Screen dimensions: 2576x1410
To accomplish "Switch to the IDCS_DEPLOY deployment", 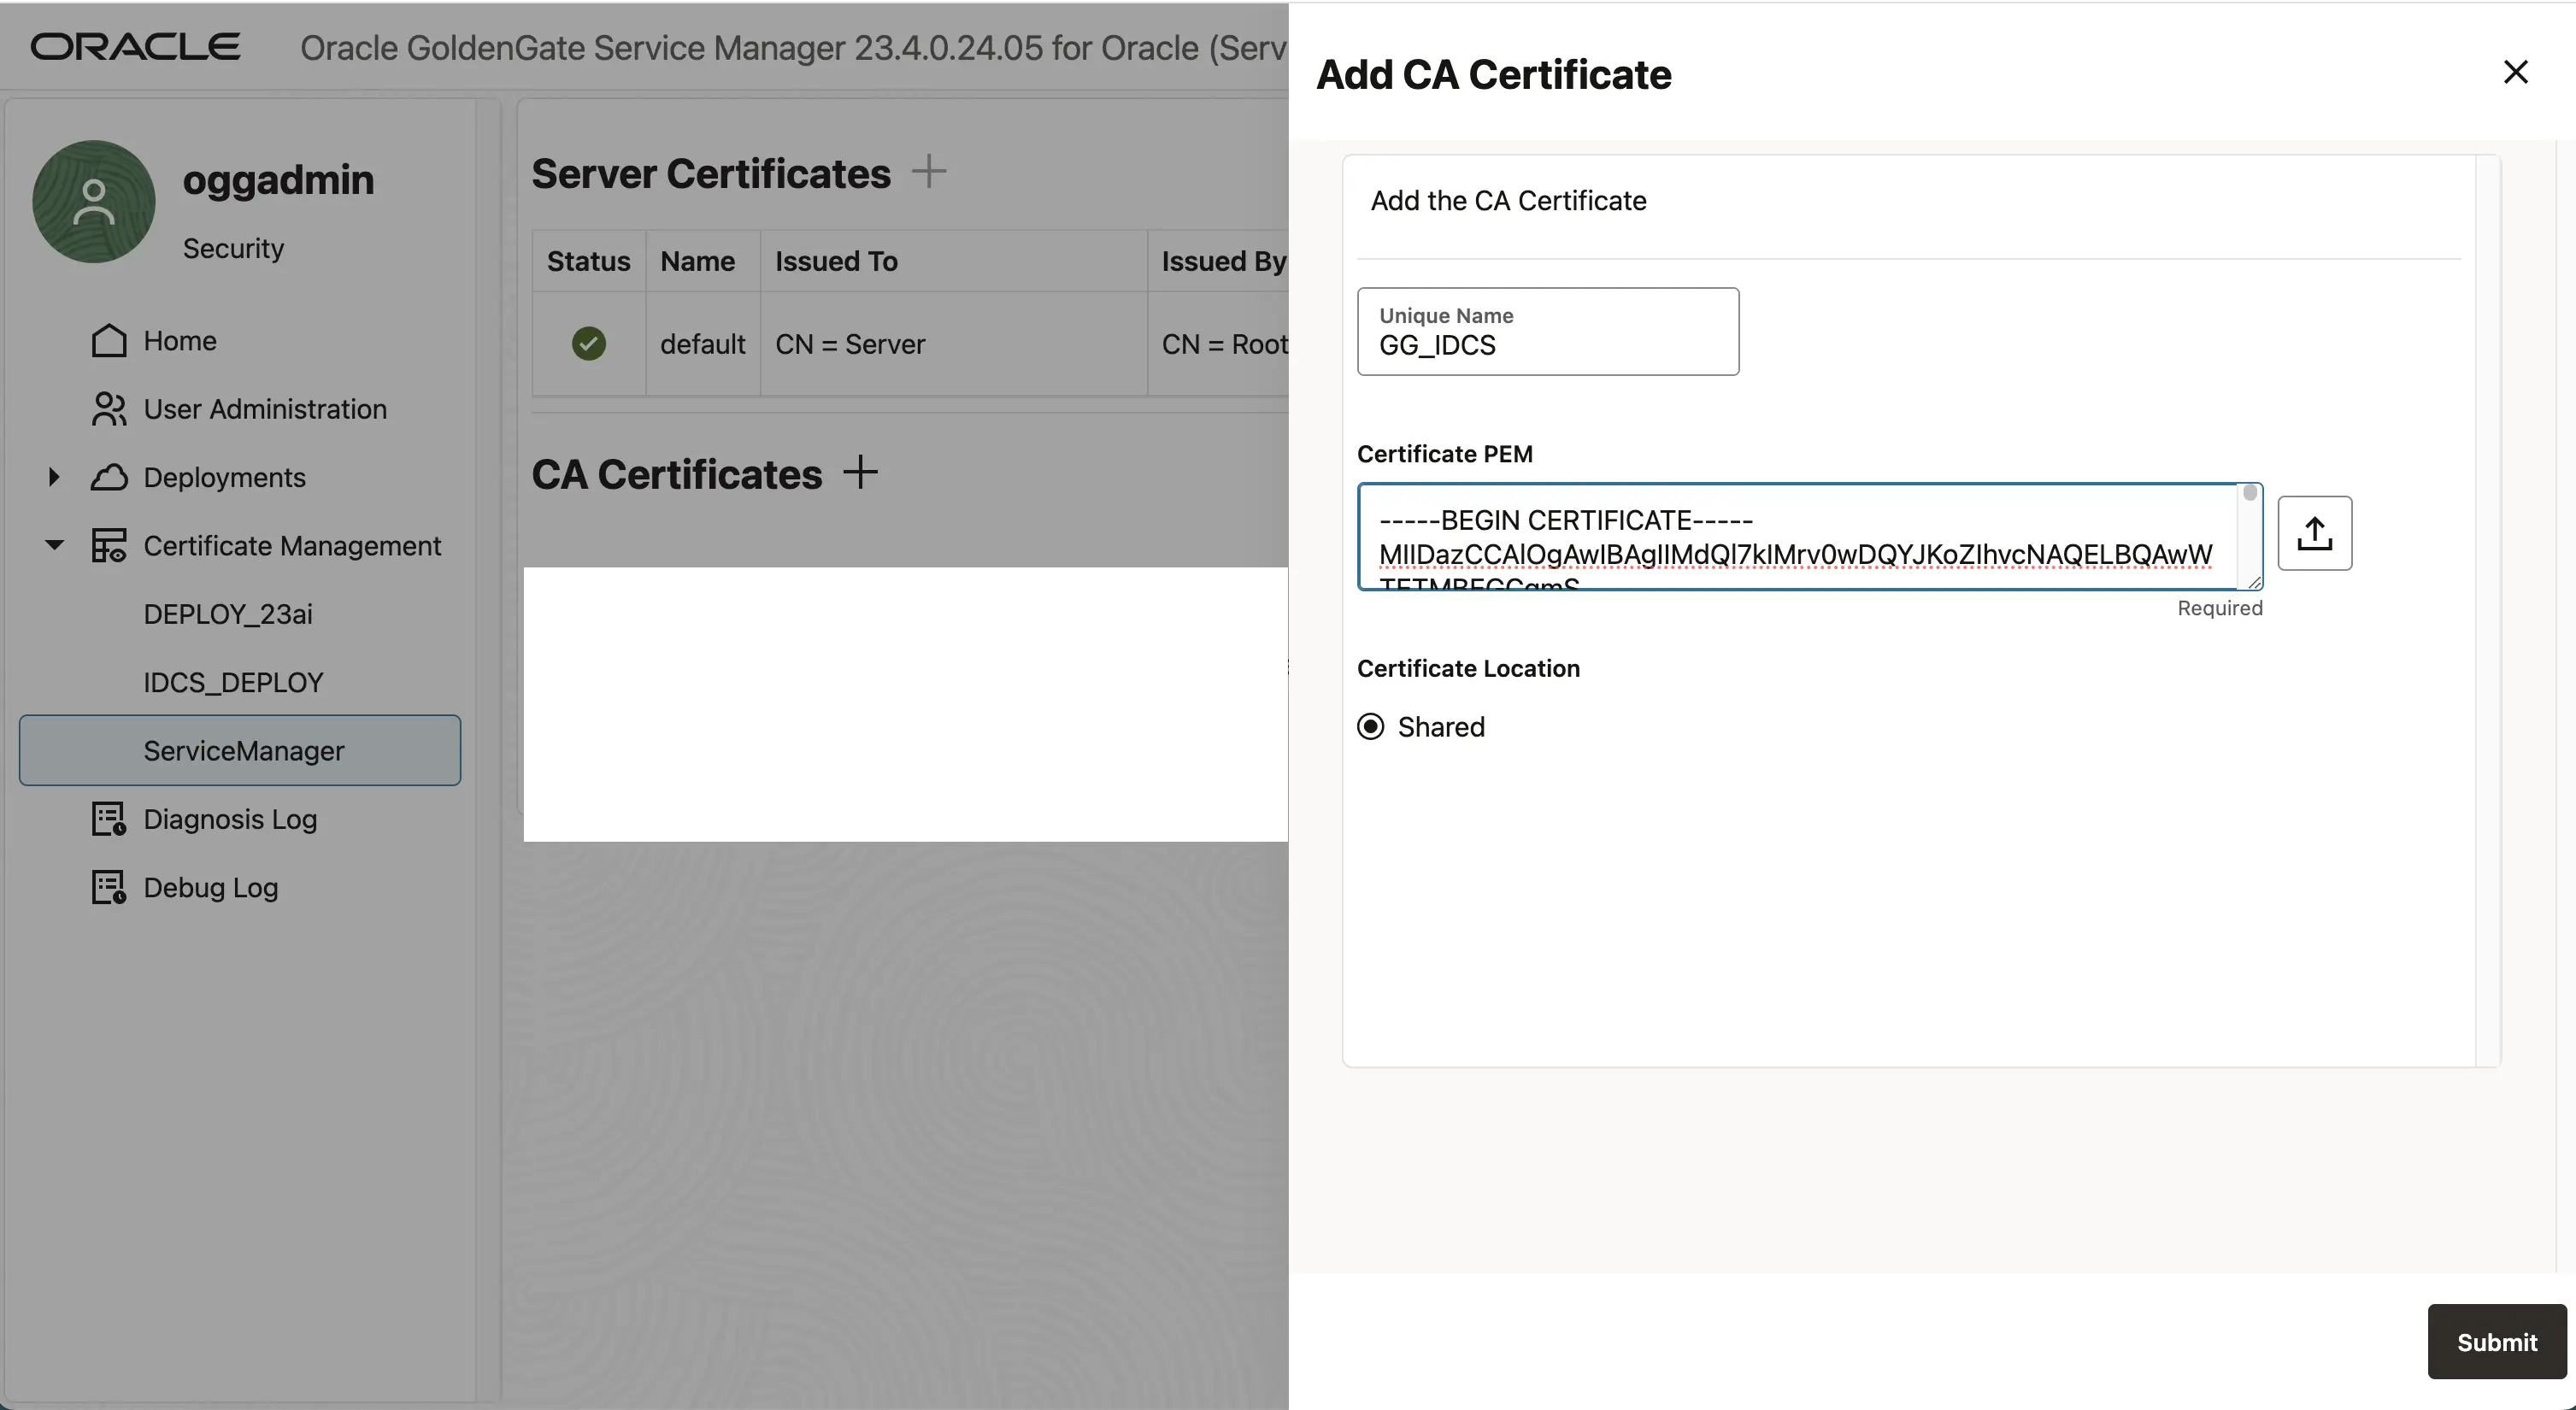I will [x=233, y=682].
